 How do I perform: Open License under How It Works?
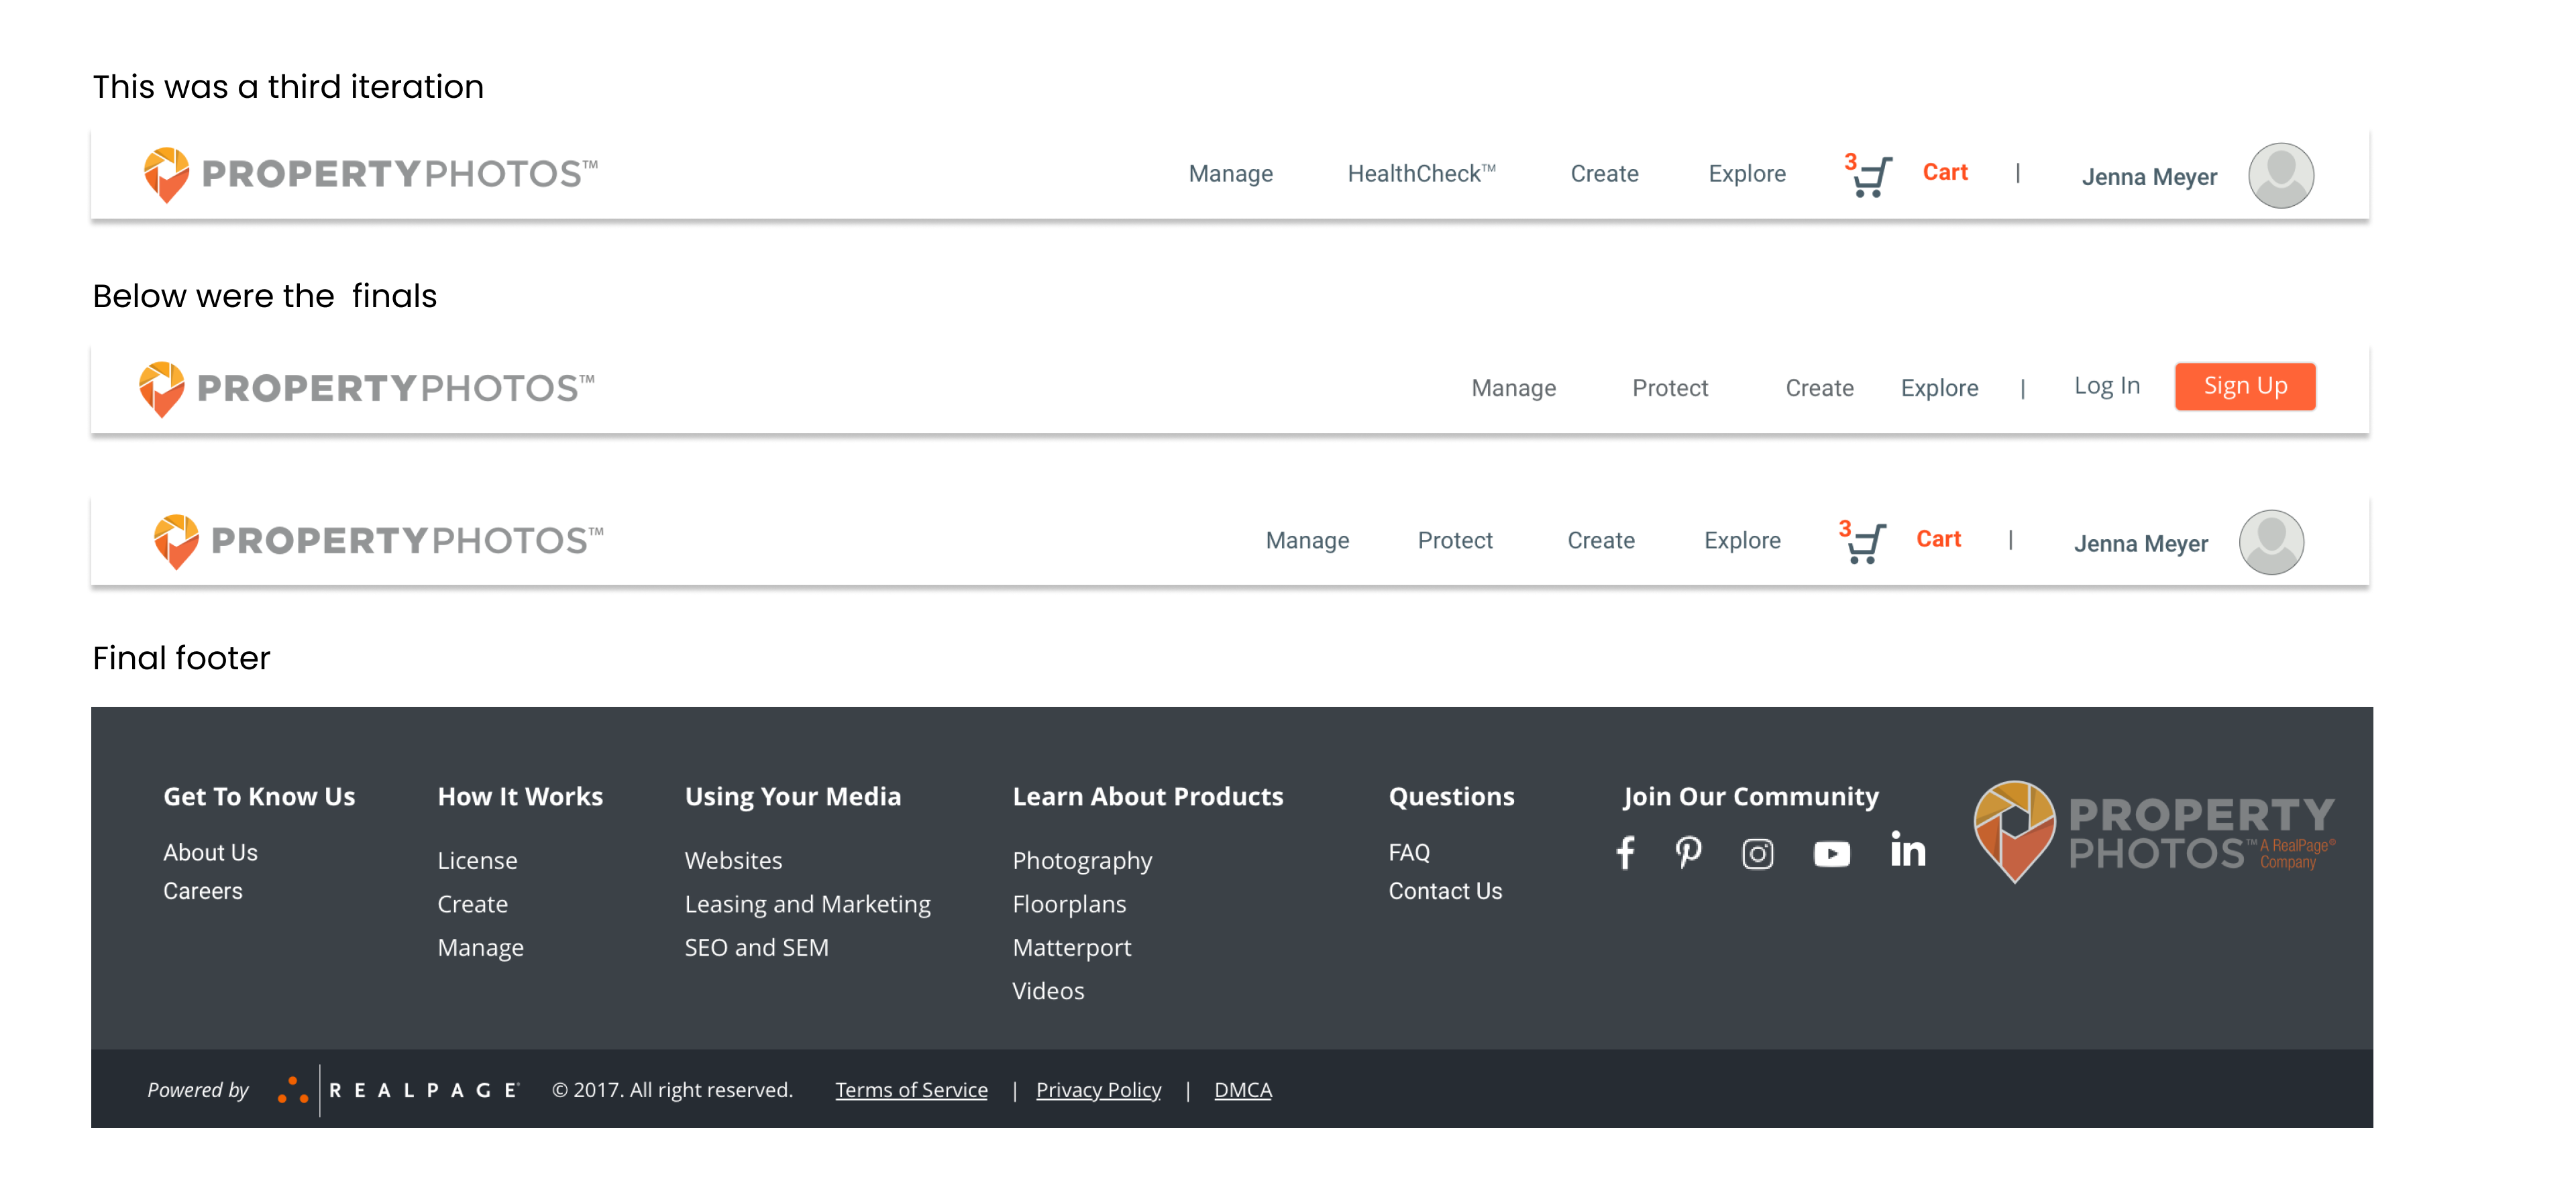[477, 861]
